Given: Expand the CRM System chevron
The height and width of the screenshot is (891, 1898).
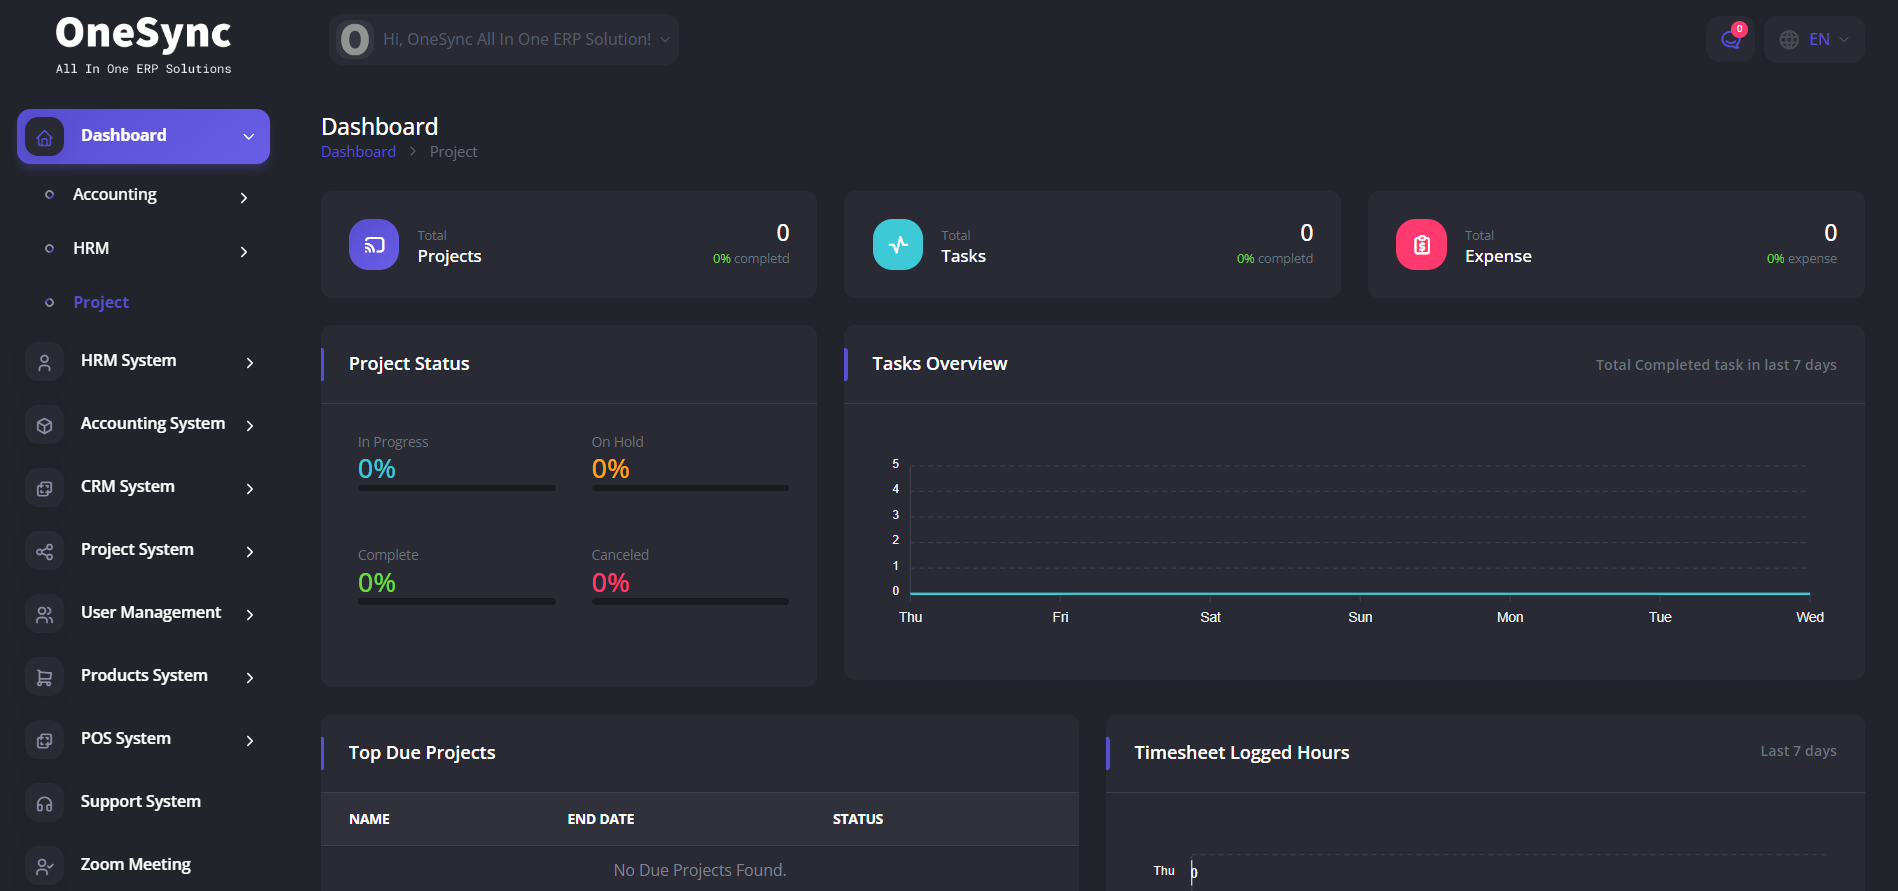Looking at the screenshot, I should [250, 488].
